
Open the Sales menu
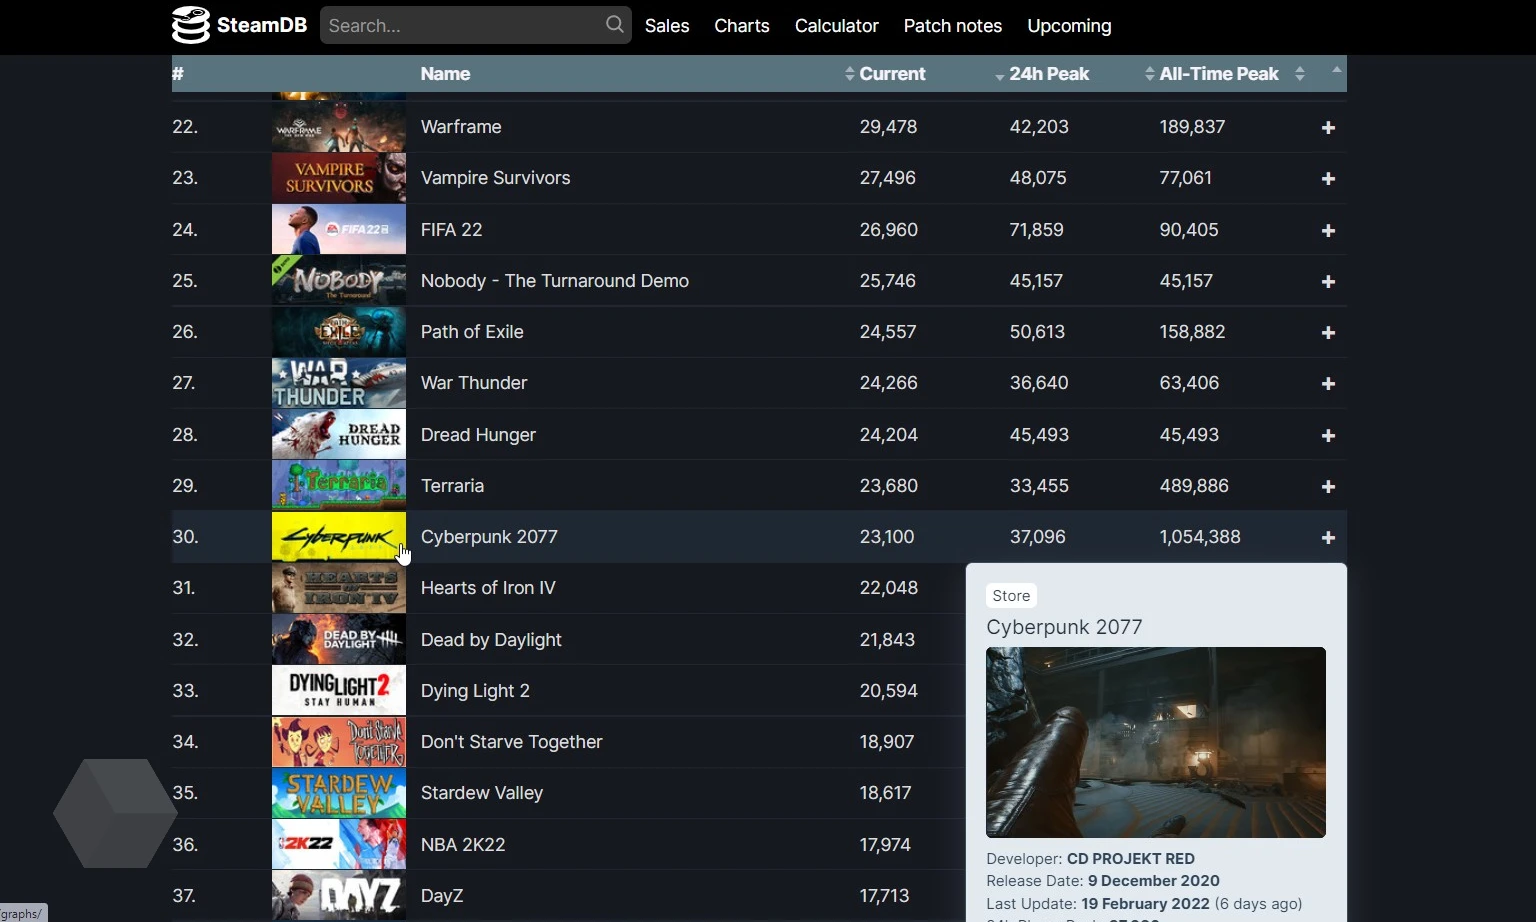pos(667,26)
